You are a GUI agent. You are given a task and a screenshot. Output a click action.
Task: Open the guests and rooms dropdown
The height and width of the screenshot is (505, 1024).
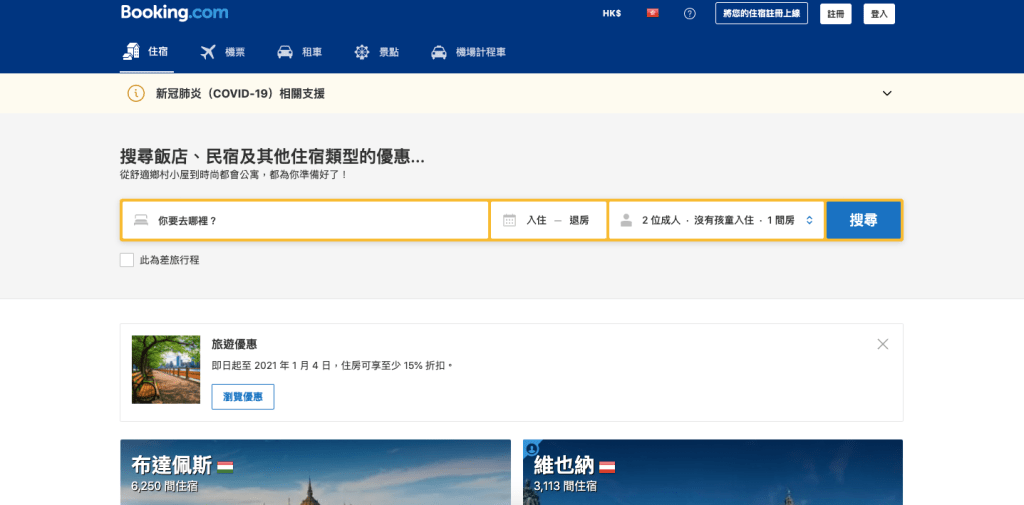click(716, 220)
